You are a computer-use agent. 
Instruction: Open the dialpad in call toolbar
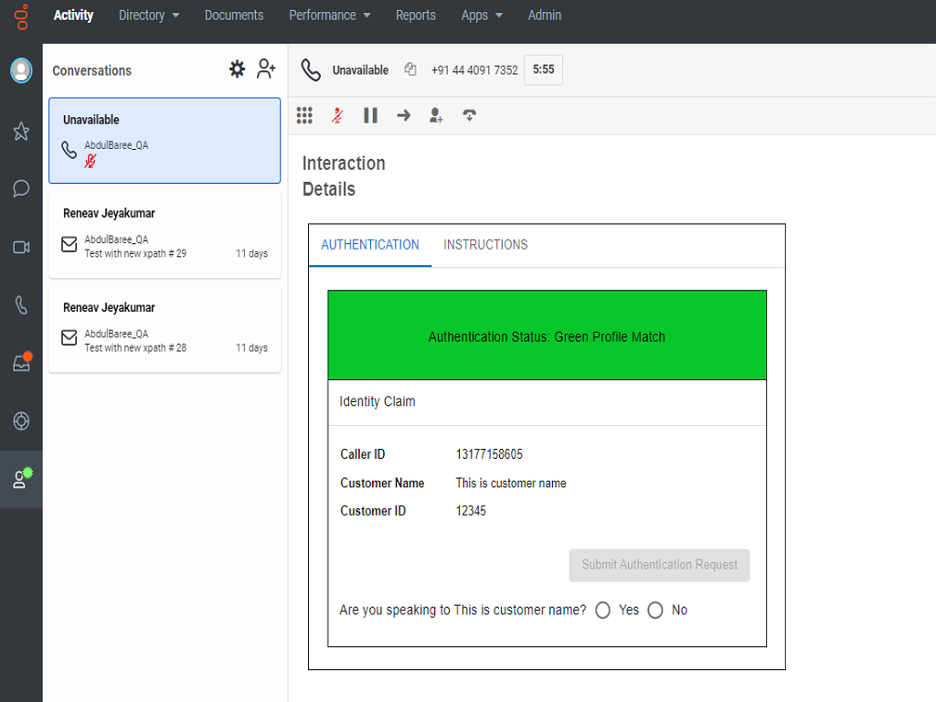pyautogui.click(x=305, y=116)
